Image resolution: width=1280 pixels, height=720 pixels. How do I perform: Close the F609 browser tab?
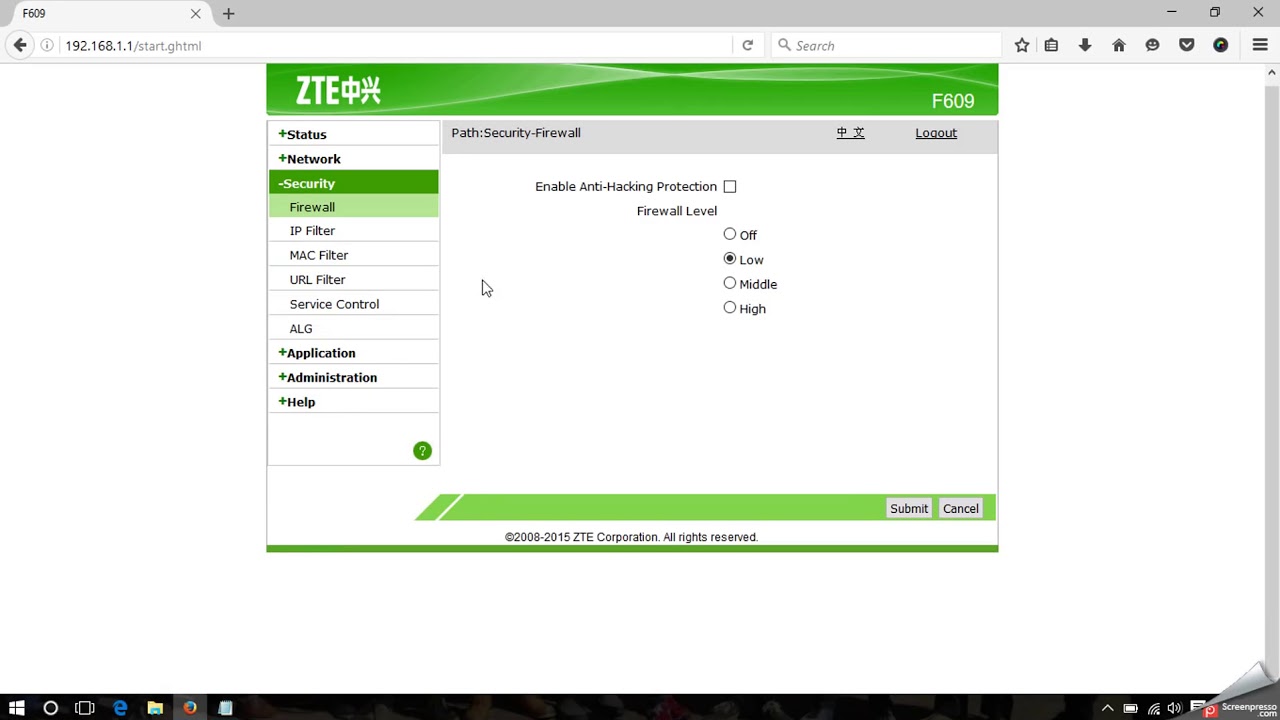[196, 13]
